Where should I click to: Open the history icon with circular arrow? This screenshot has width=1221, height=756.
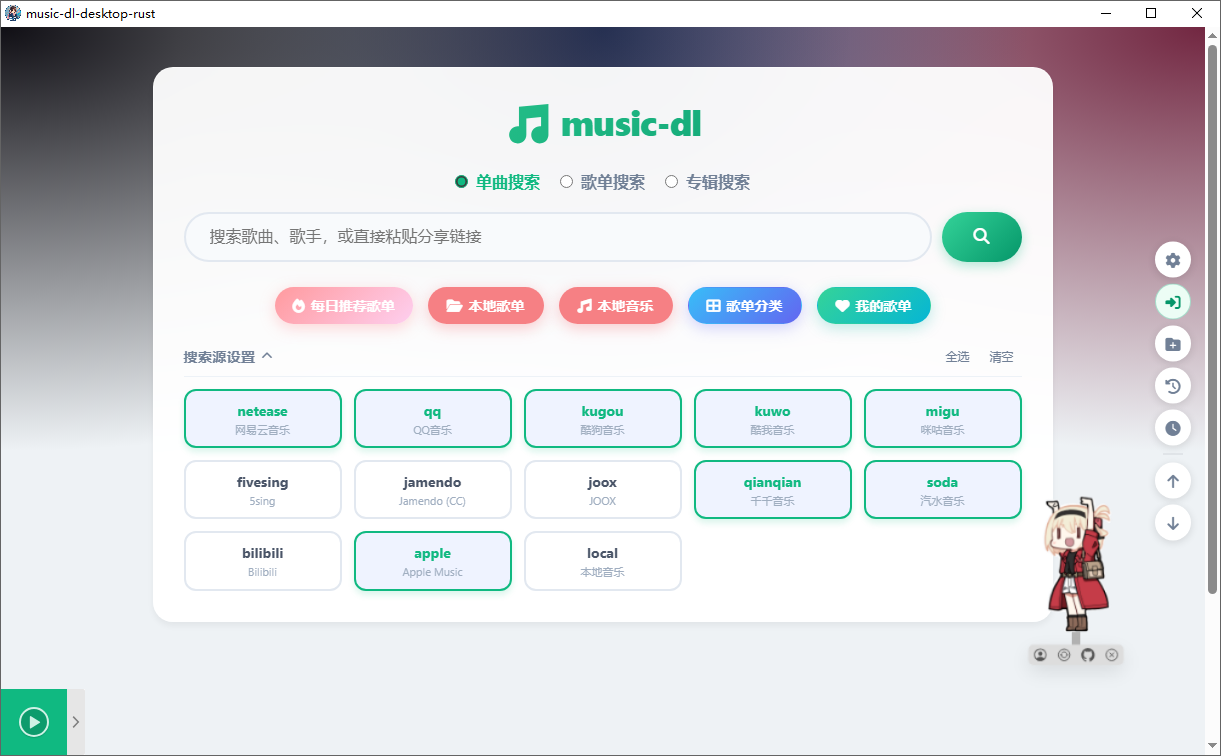tap(1173, 386)
